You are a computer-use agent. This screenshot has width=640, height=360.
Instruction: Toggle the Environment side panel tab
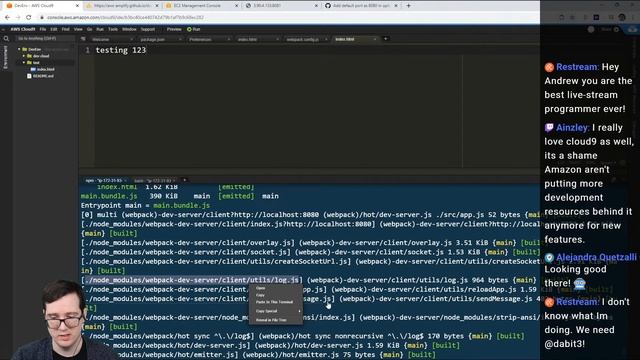[x=5, y=57]
